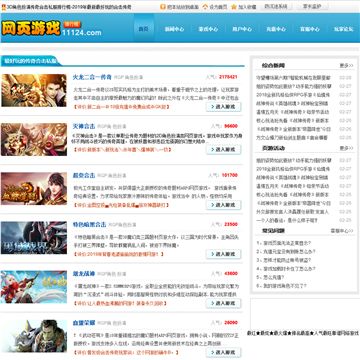Click 进入游戏 button for 火龙二合一传奇

coord(223,107)
